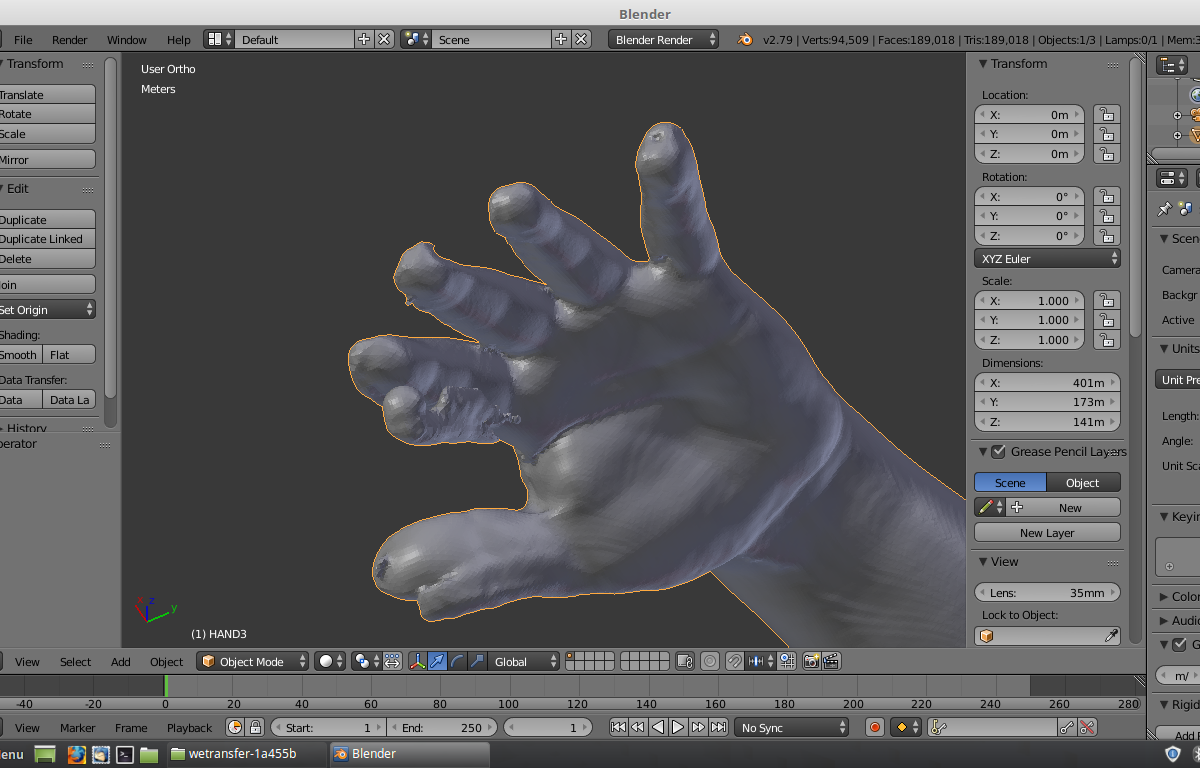Click the OpenGL render animation clapper icon
The height and width of the screenshot is (768, 1200).
point(830,661)
